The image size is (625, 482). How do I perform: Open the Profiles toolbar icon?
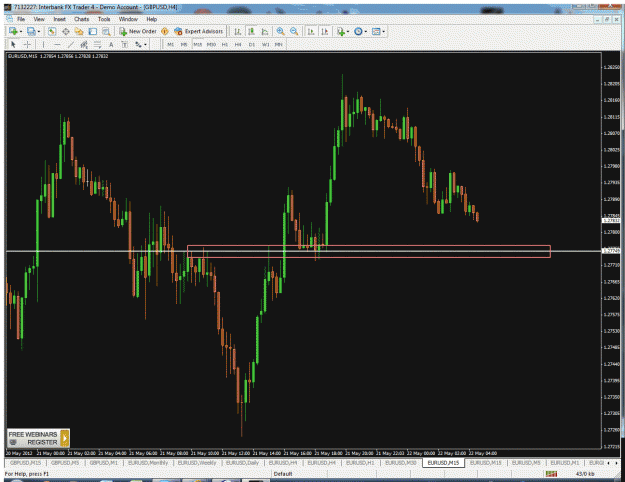click(31, 31)
